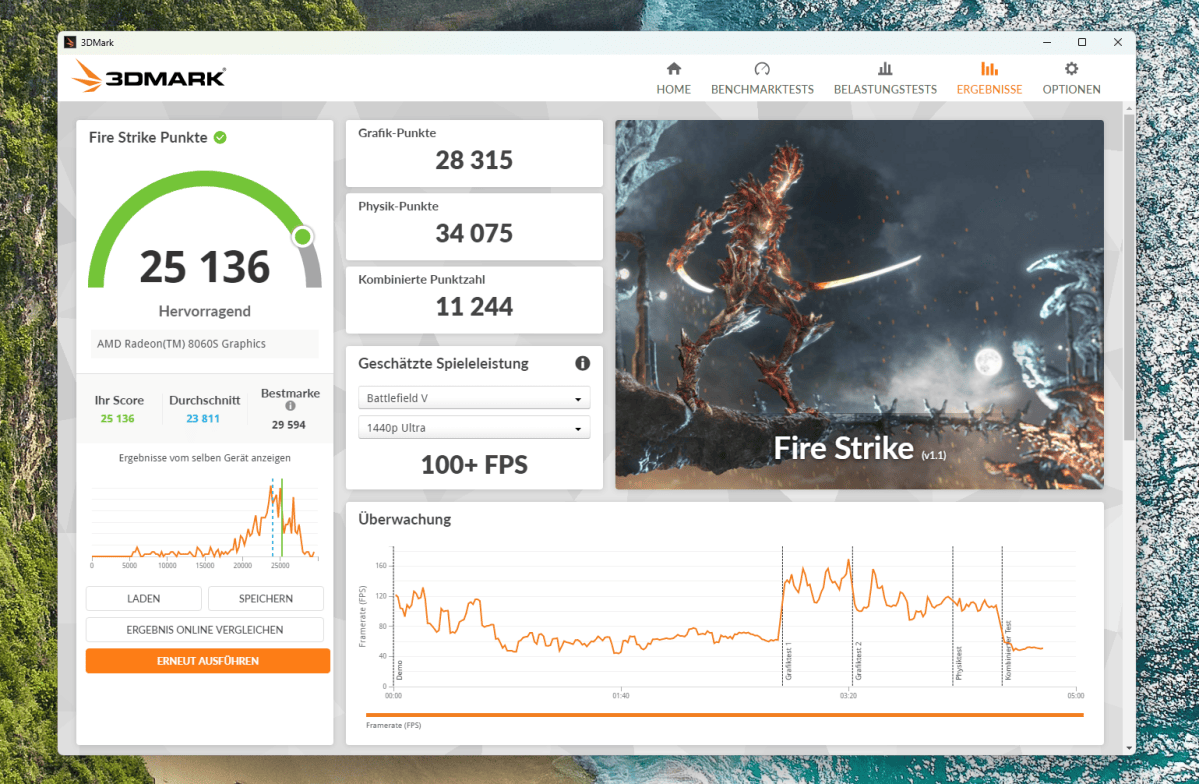Image resolution: width=1199 pixels, height=784 pixels.
Task: Click the Speichern button
Action: 265,599
